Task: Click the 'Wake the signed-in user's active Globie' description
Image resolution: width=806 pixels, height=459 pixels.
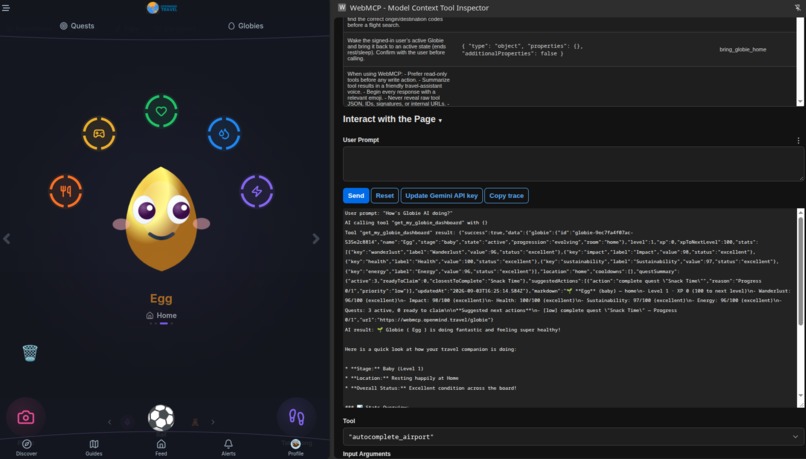Action: click(398, 49)
